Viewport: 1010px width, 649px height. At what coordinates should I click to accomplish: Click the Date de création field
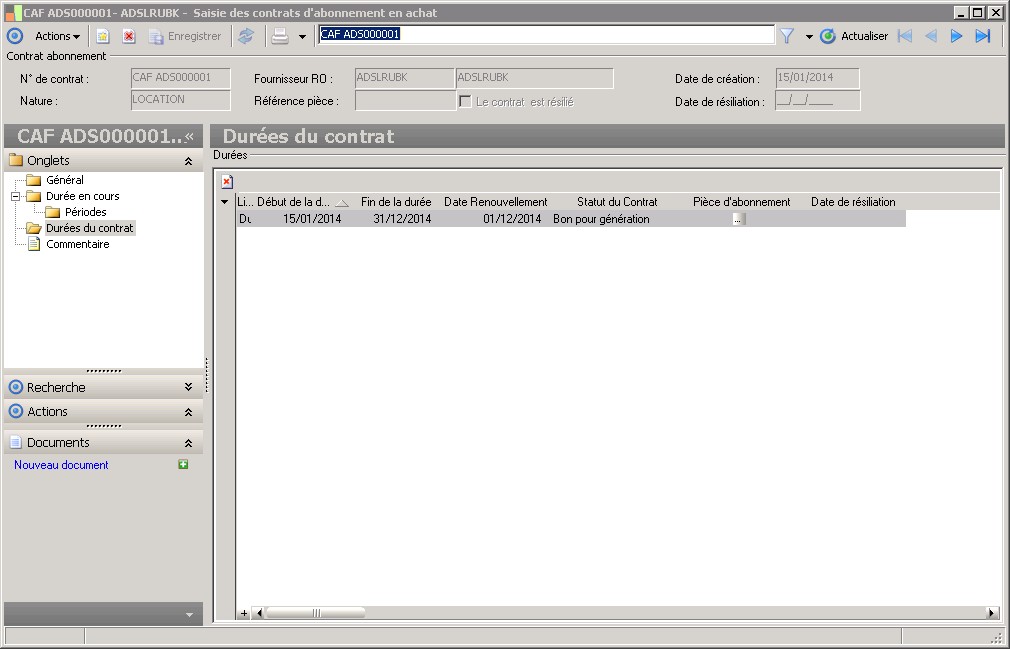click(x=817, y=78)
